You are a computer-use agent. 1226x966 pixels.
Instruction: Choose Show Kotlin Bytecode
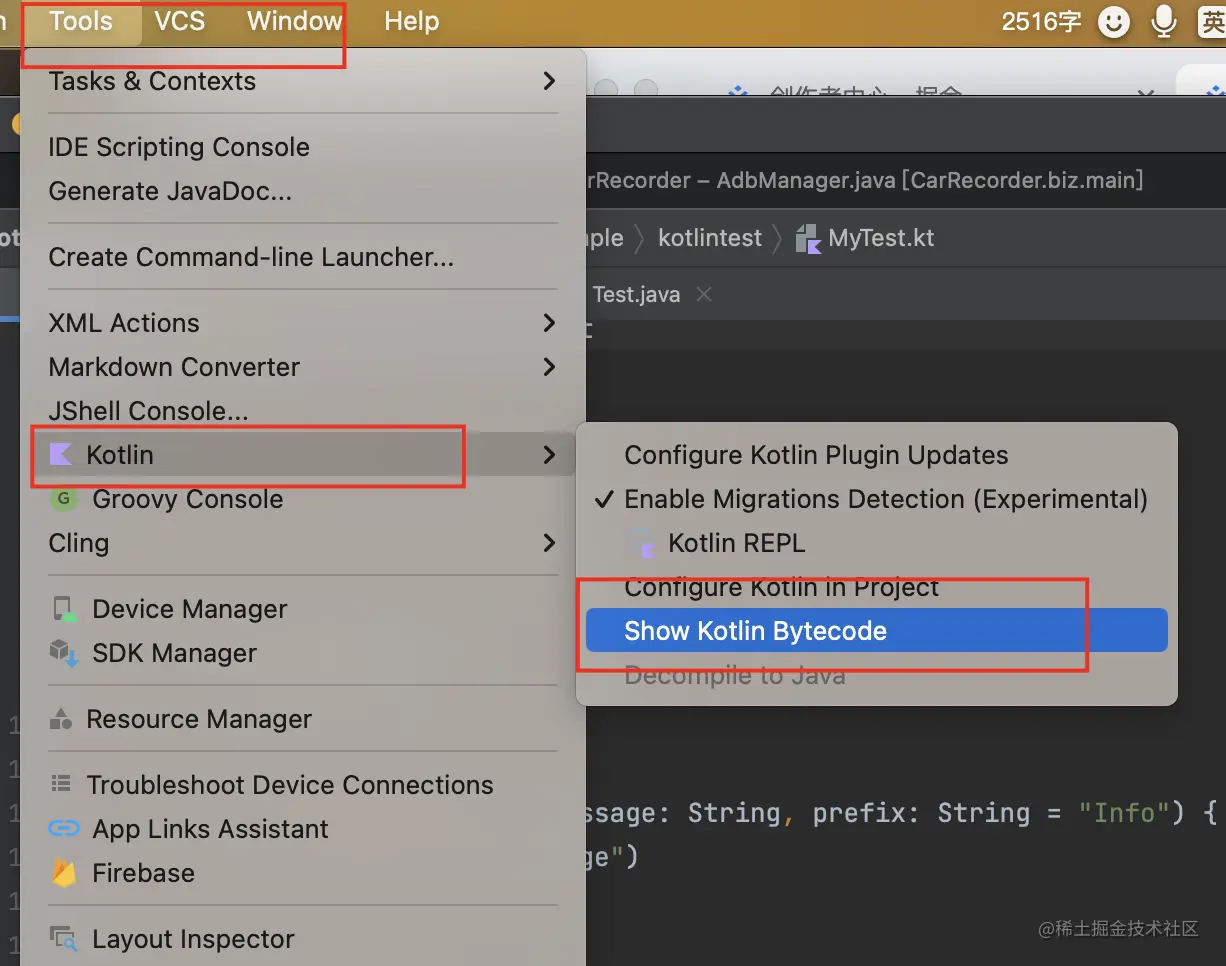877,630
